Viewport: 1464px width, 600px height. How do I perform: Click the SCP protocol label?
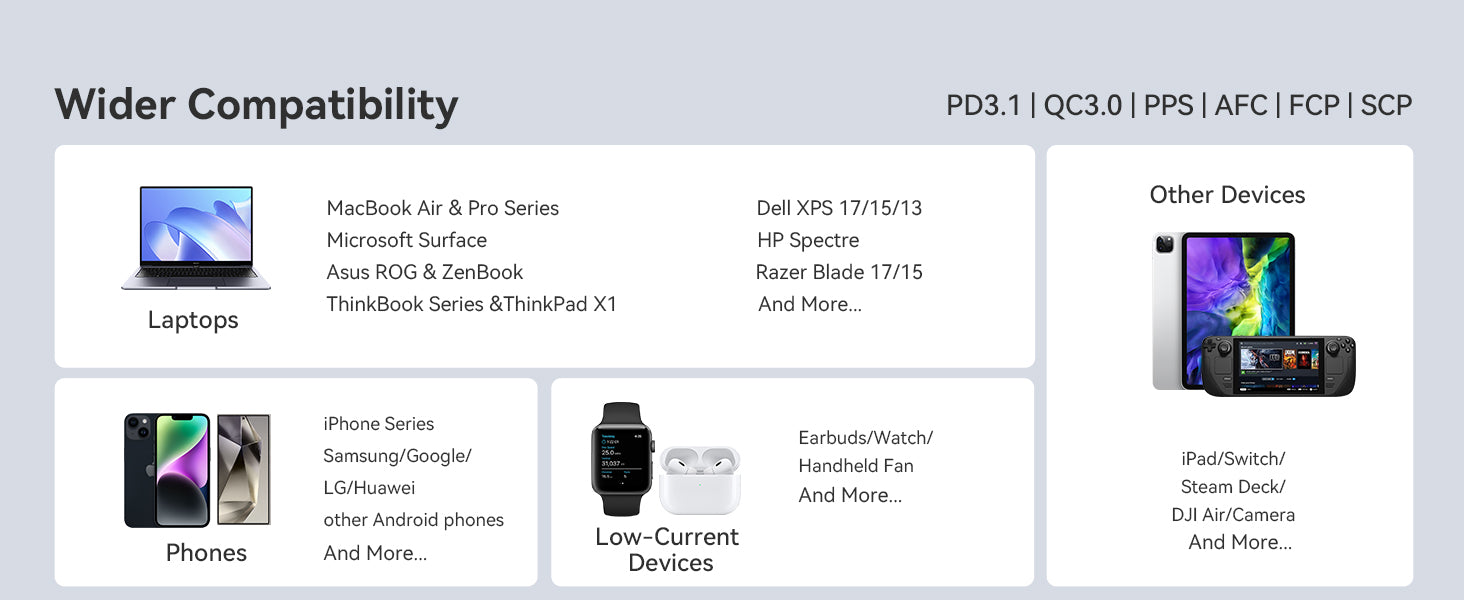pos(1386,105)
